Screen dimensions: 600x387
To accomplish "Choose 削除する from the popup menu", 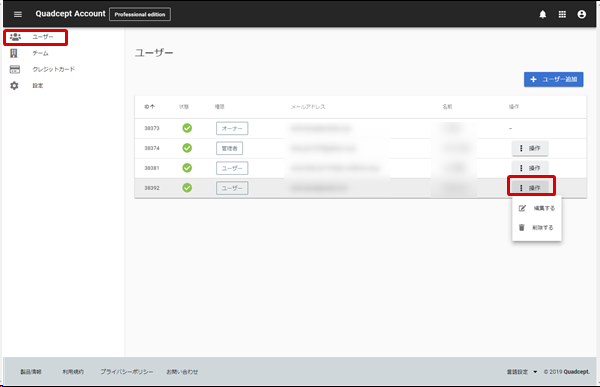I will point(536,228).
